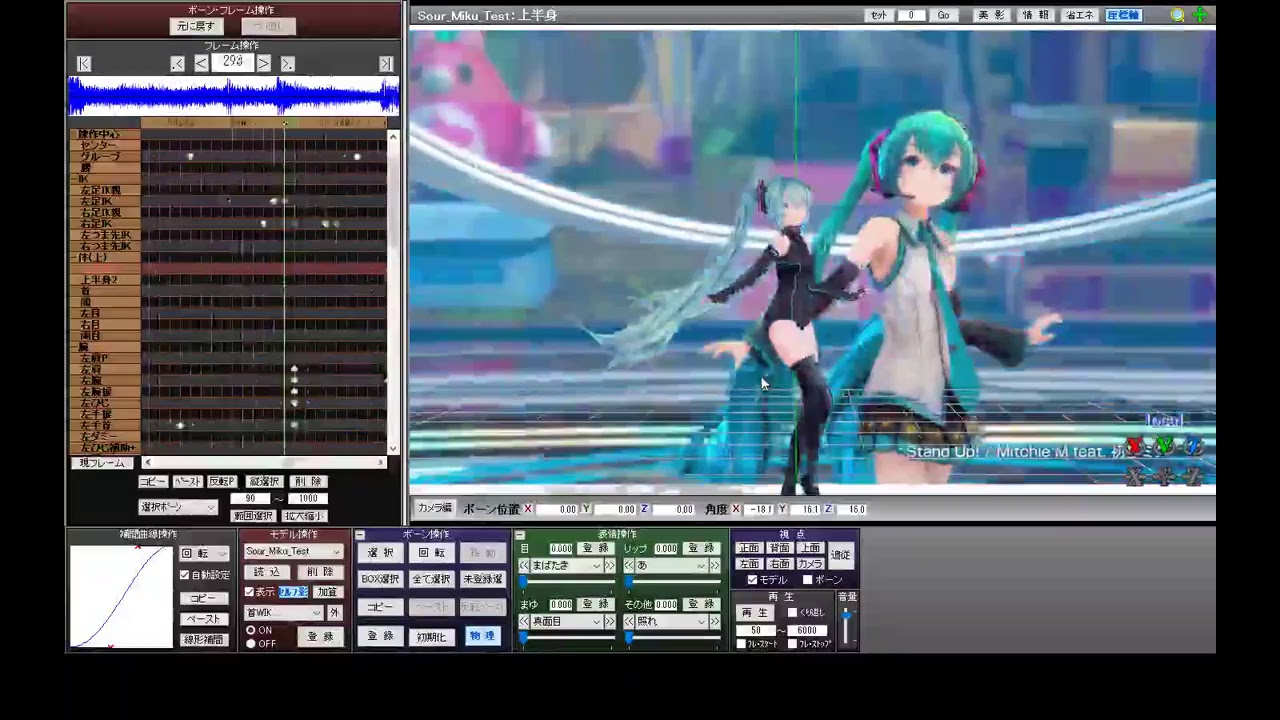Jump to the first frame

pyautogui.click(x=84, y=64)
